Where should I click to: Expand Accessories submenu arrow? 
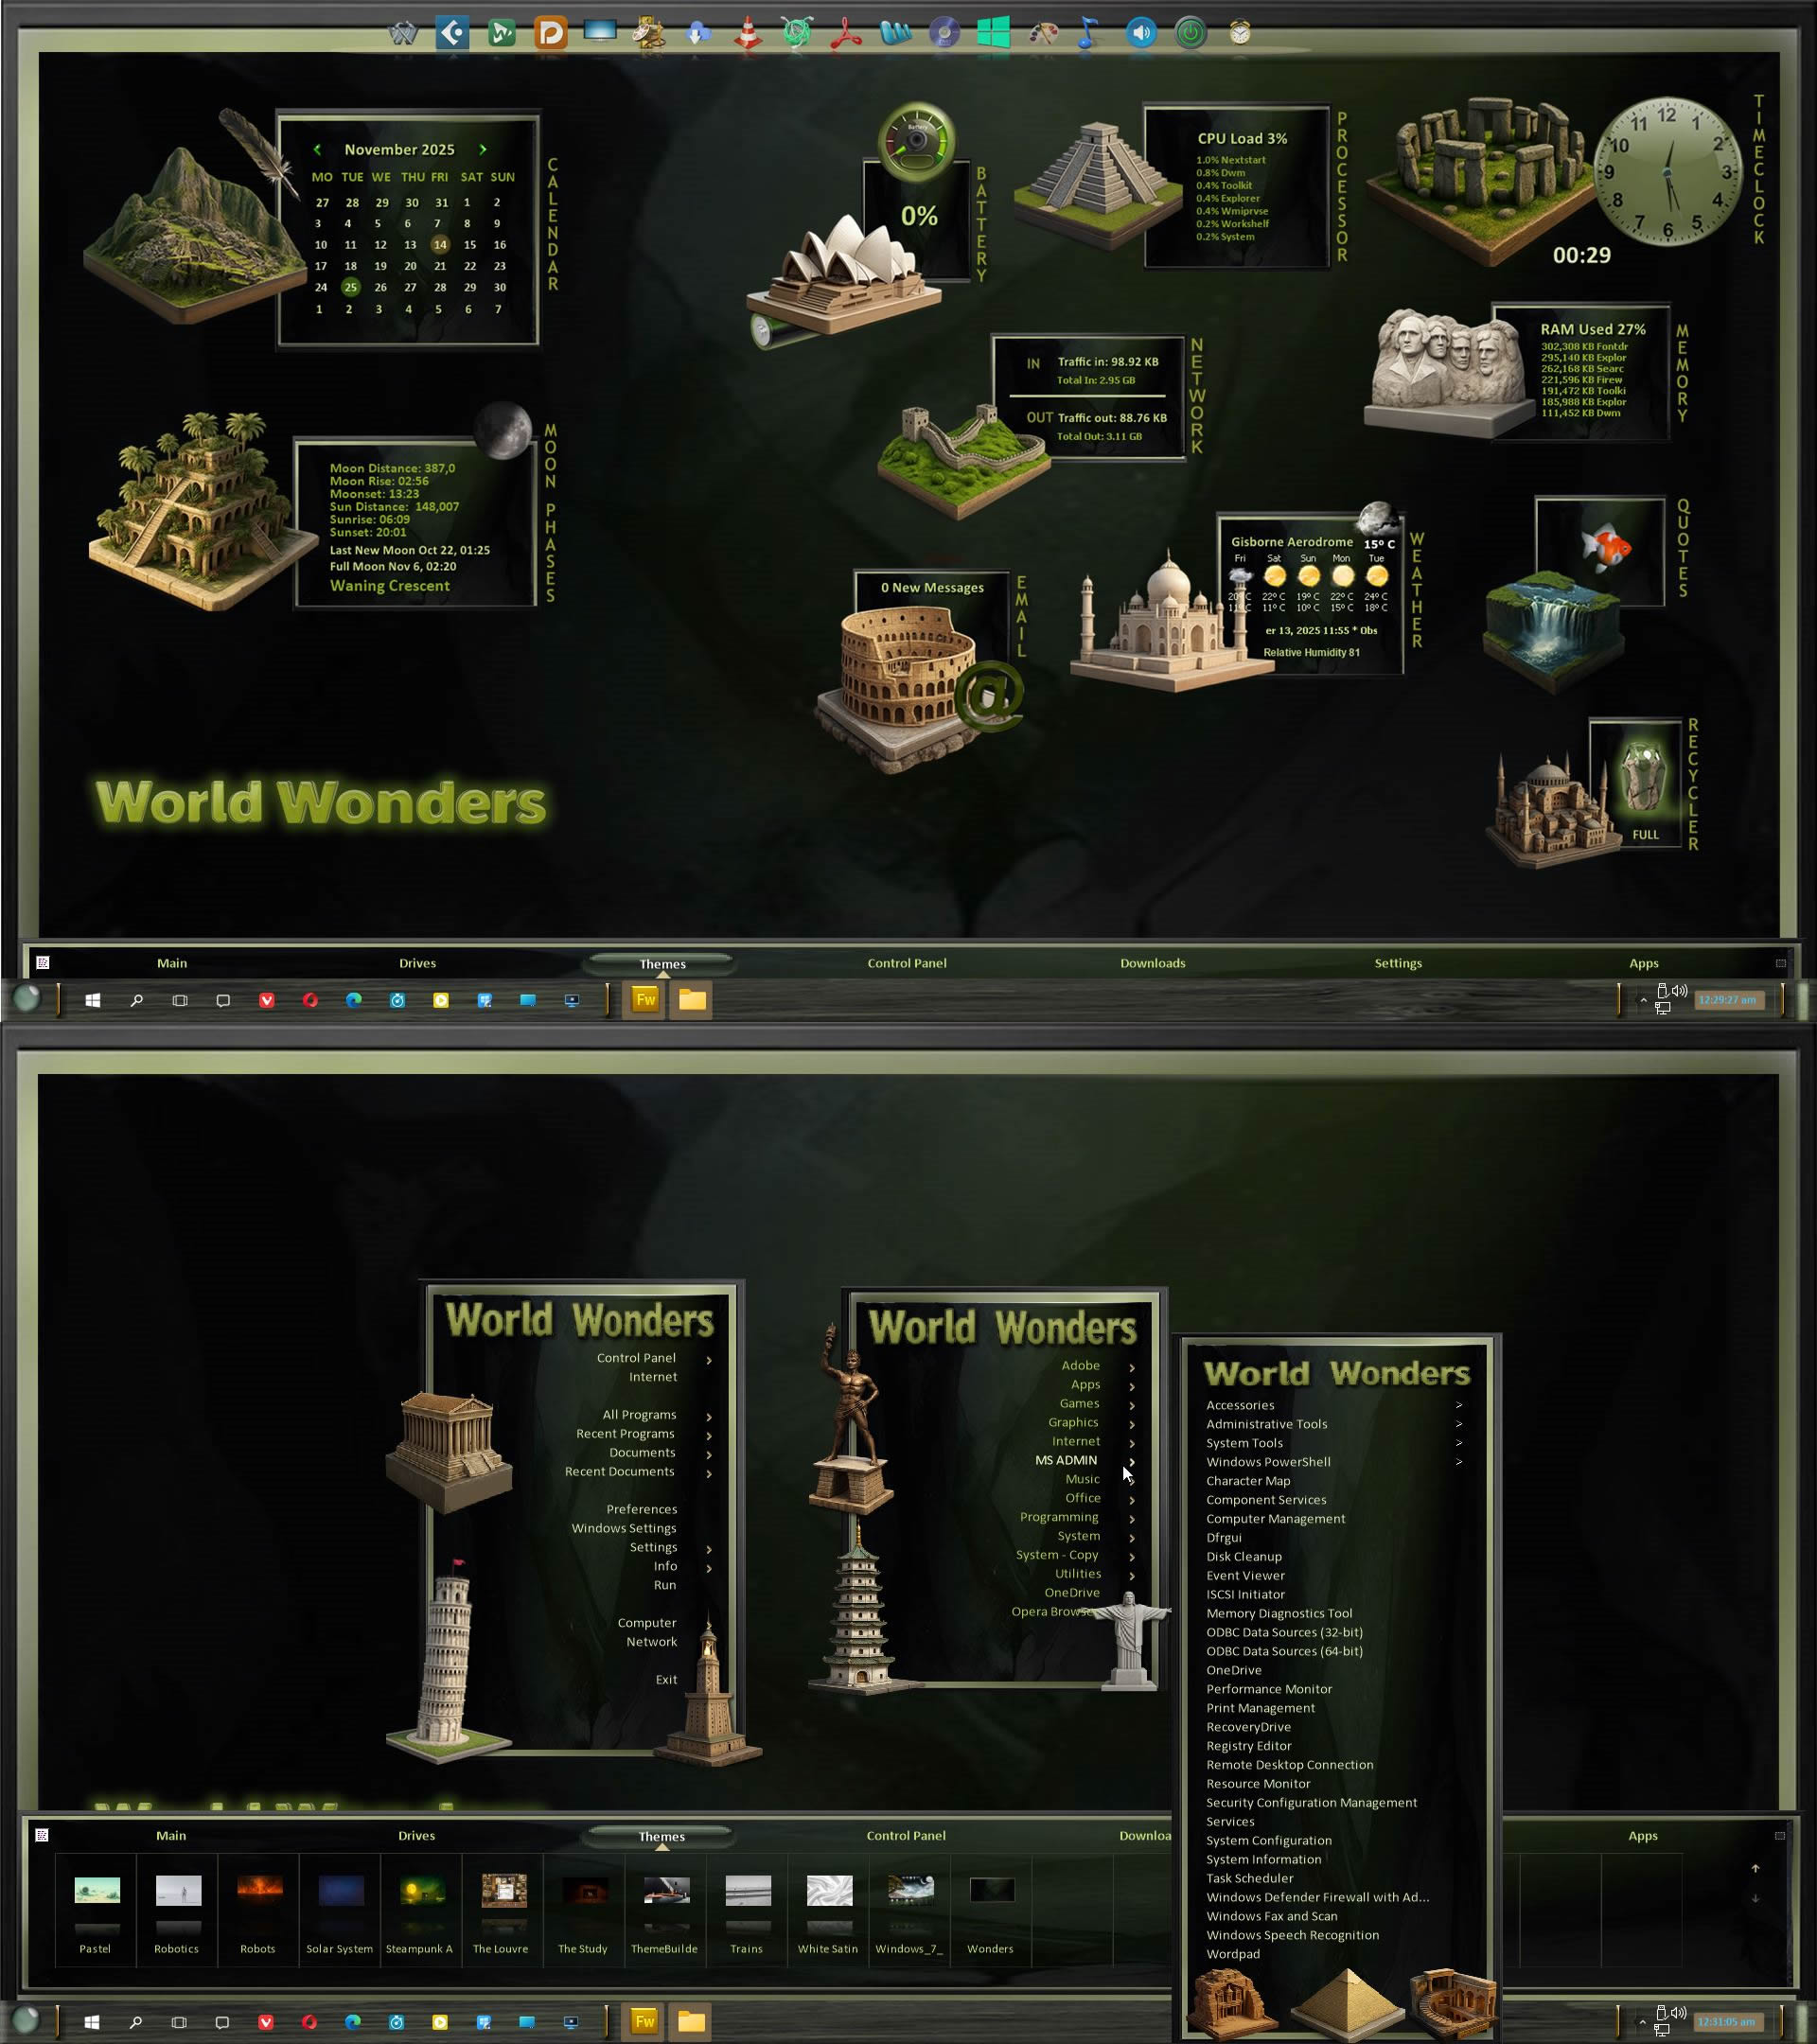click(1459, 1405)
